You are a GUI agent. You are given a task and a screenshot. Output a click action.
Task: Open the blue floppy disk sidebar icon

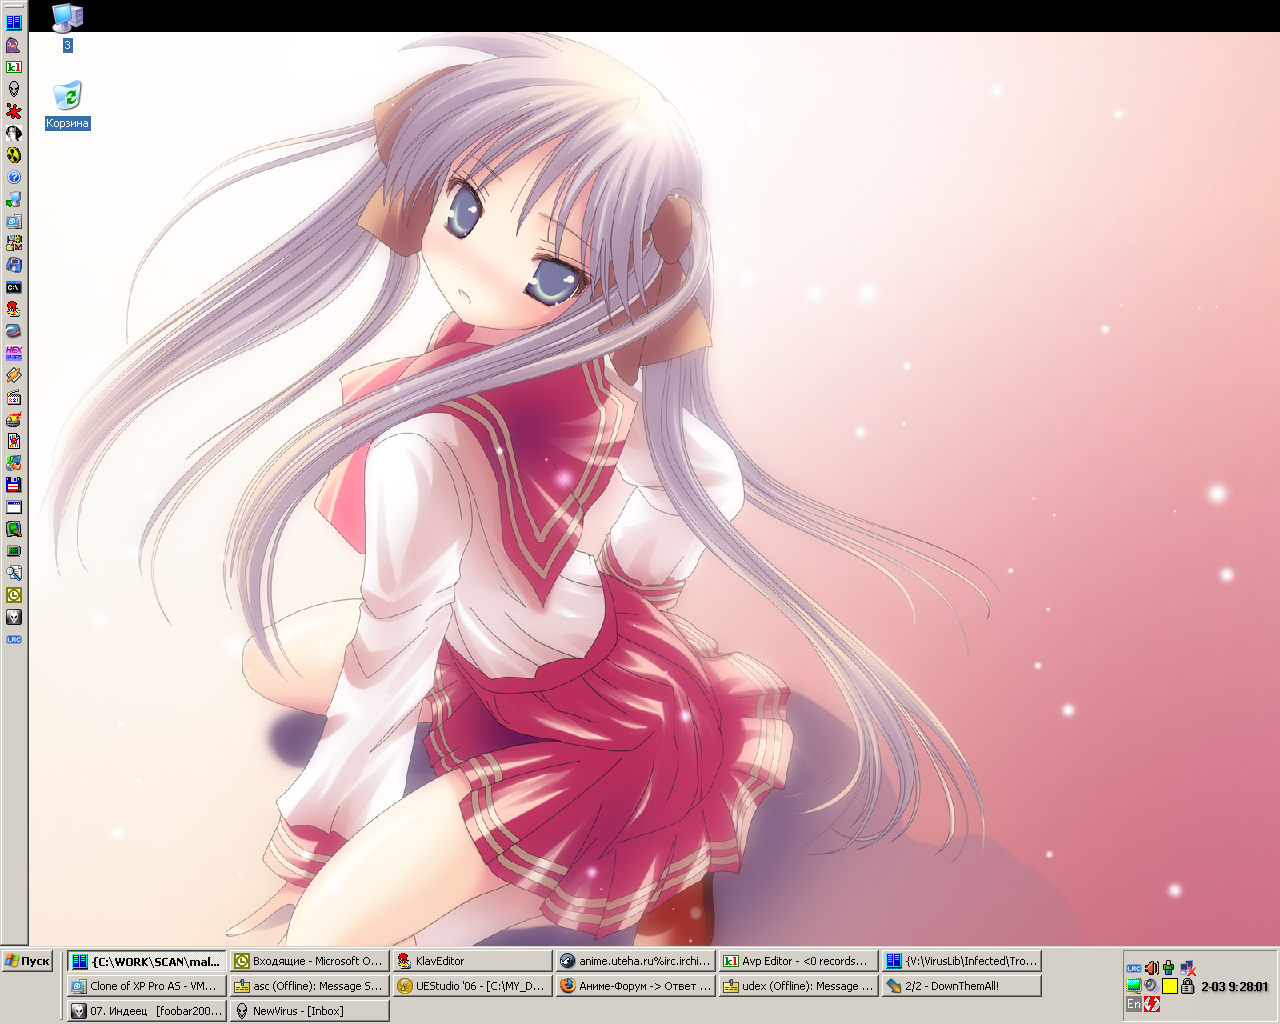(14, 485)
